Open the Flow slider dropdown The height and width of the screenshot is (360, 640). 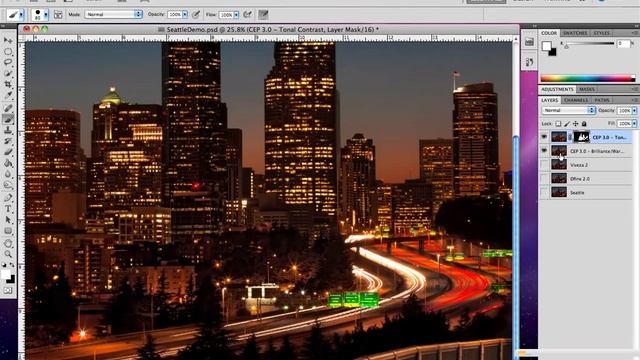236,15
